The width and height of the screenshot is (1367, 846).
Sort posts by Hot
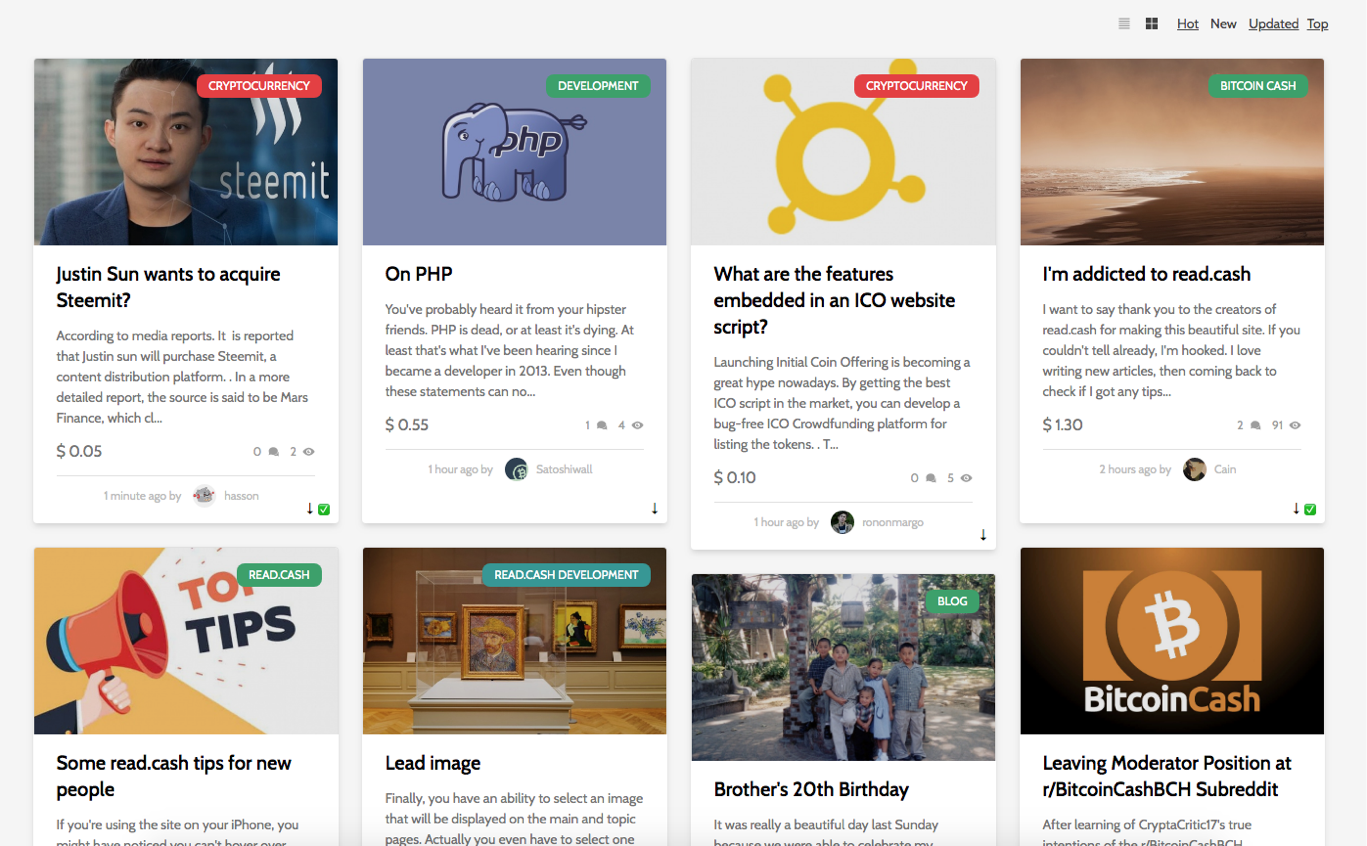pyautogui.click(x=1188, y=24)
